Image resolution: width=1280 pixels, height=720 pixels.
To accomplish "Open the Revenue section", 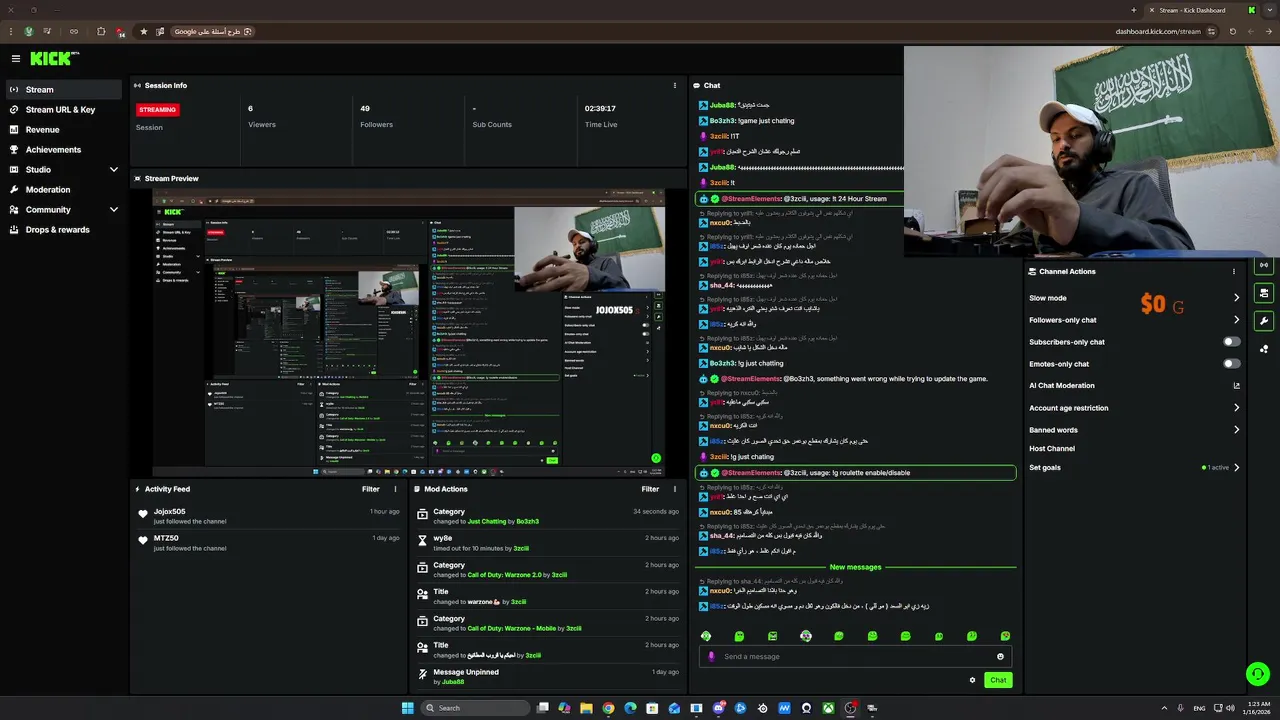I will (x=64, y=130).
